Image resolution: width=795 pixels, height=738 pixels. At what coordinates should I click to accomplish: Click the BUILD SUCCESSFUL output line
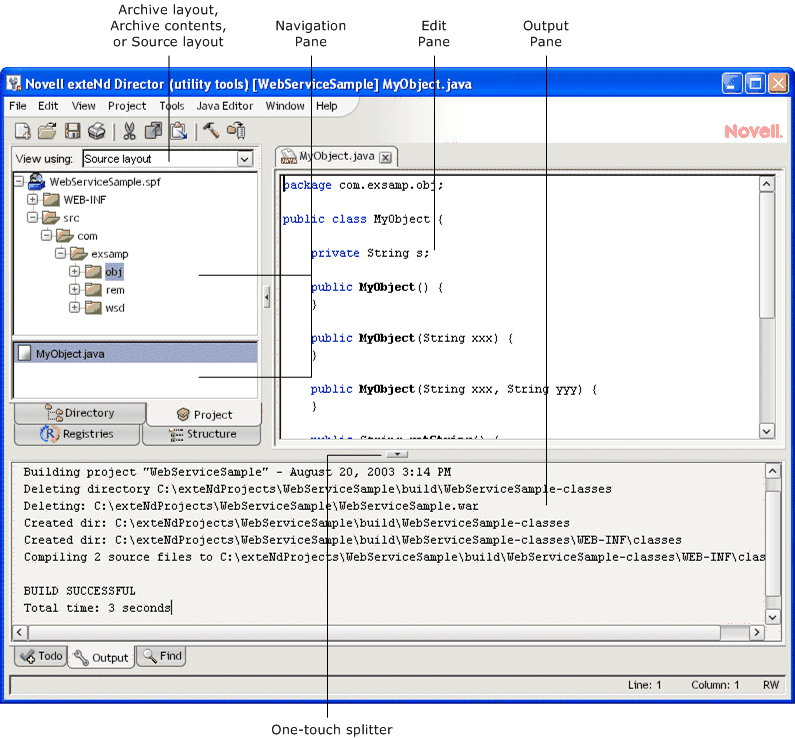click(x=80, y=591)
